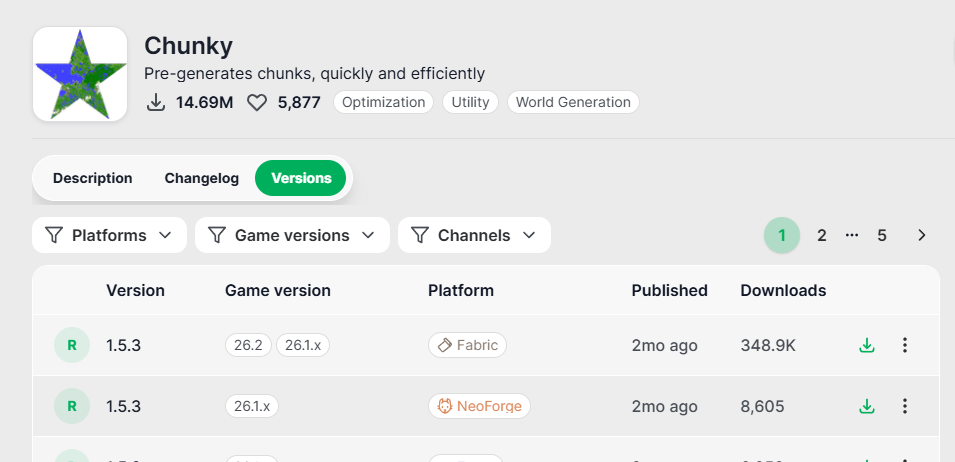Click the pagination ellipsis

(852, 235)
